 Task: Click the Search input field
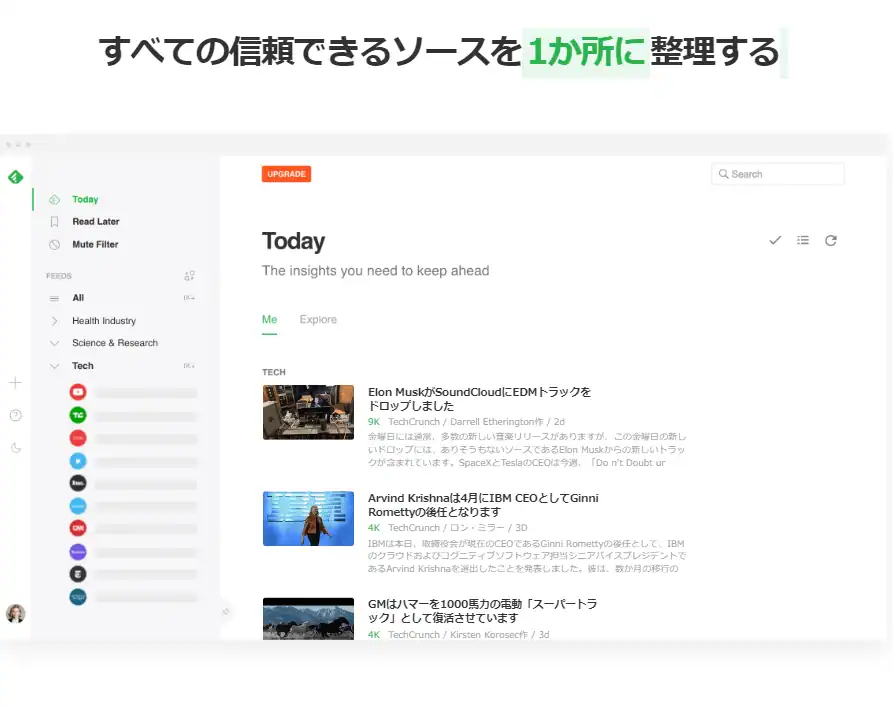coord(778,174)
